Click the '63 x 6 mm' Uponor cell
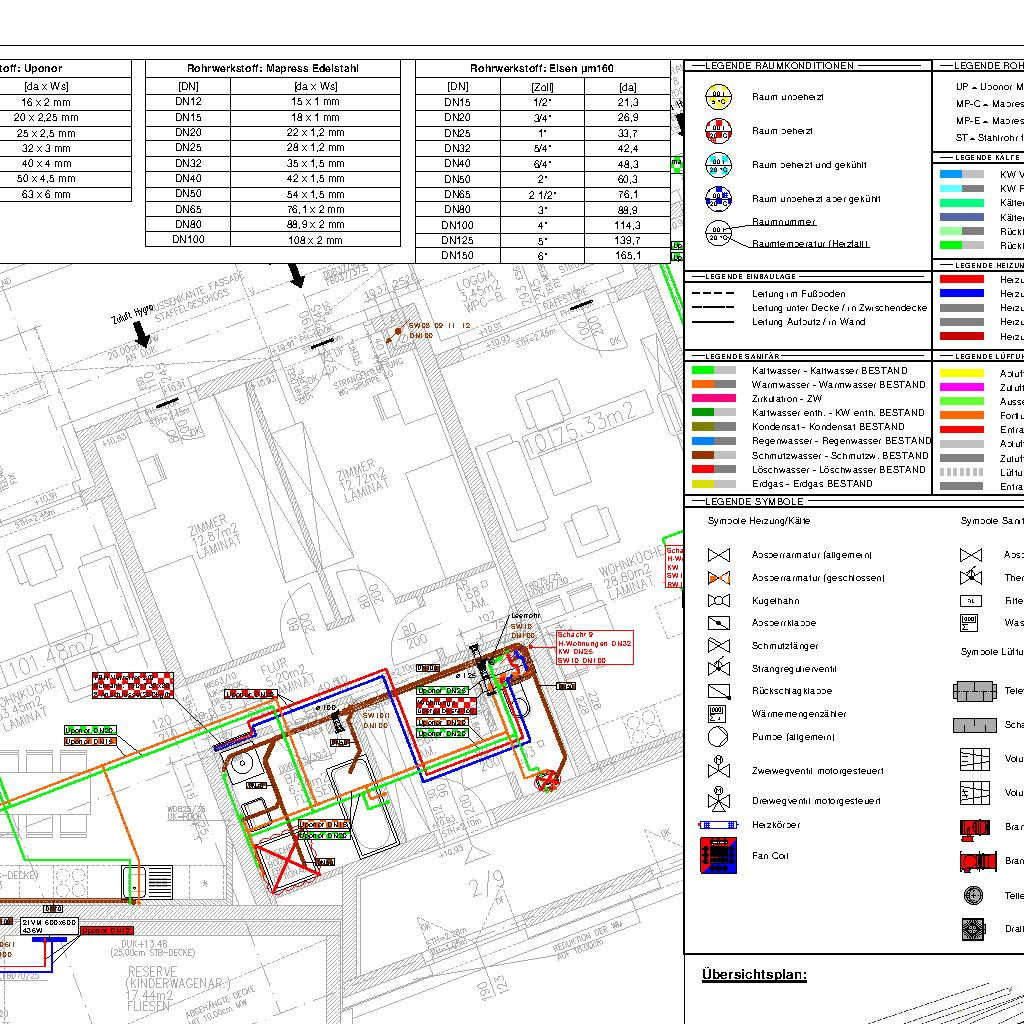This screenshot has width=1024, height=1024. coord(46,194)
